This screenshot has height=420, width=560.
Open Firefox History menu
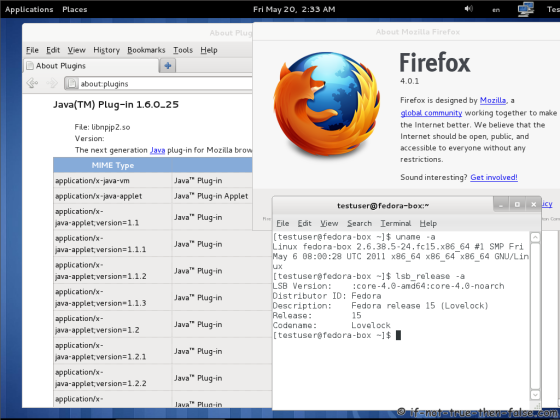click(x=106, y=50)
